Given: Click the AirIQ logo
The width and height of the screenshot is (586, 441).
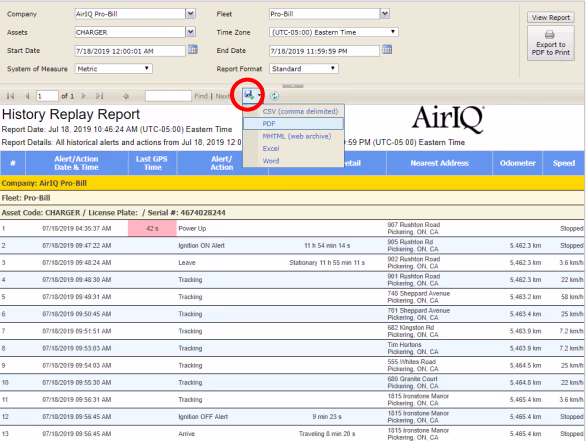Looking at the screenshot, I should point(448,119).
